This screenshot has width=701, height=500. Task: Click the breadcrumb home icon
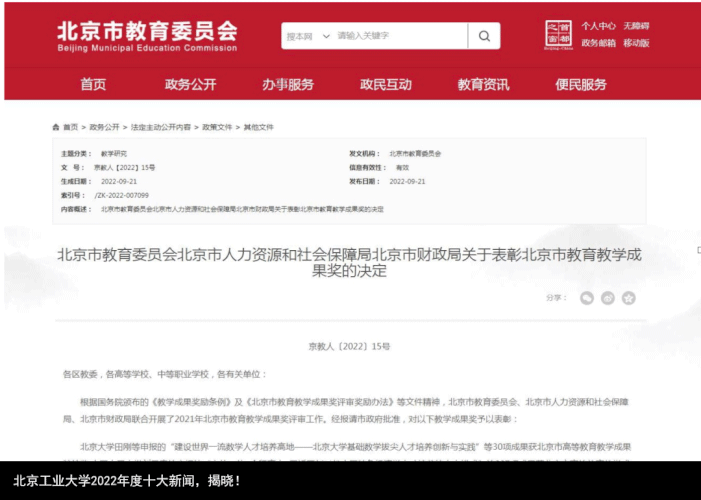[56, 127]
